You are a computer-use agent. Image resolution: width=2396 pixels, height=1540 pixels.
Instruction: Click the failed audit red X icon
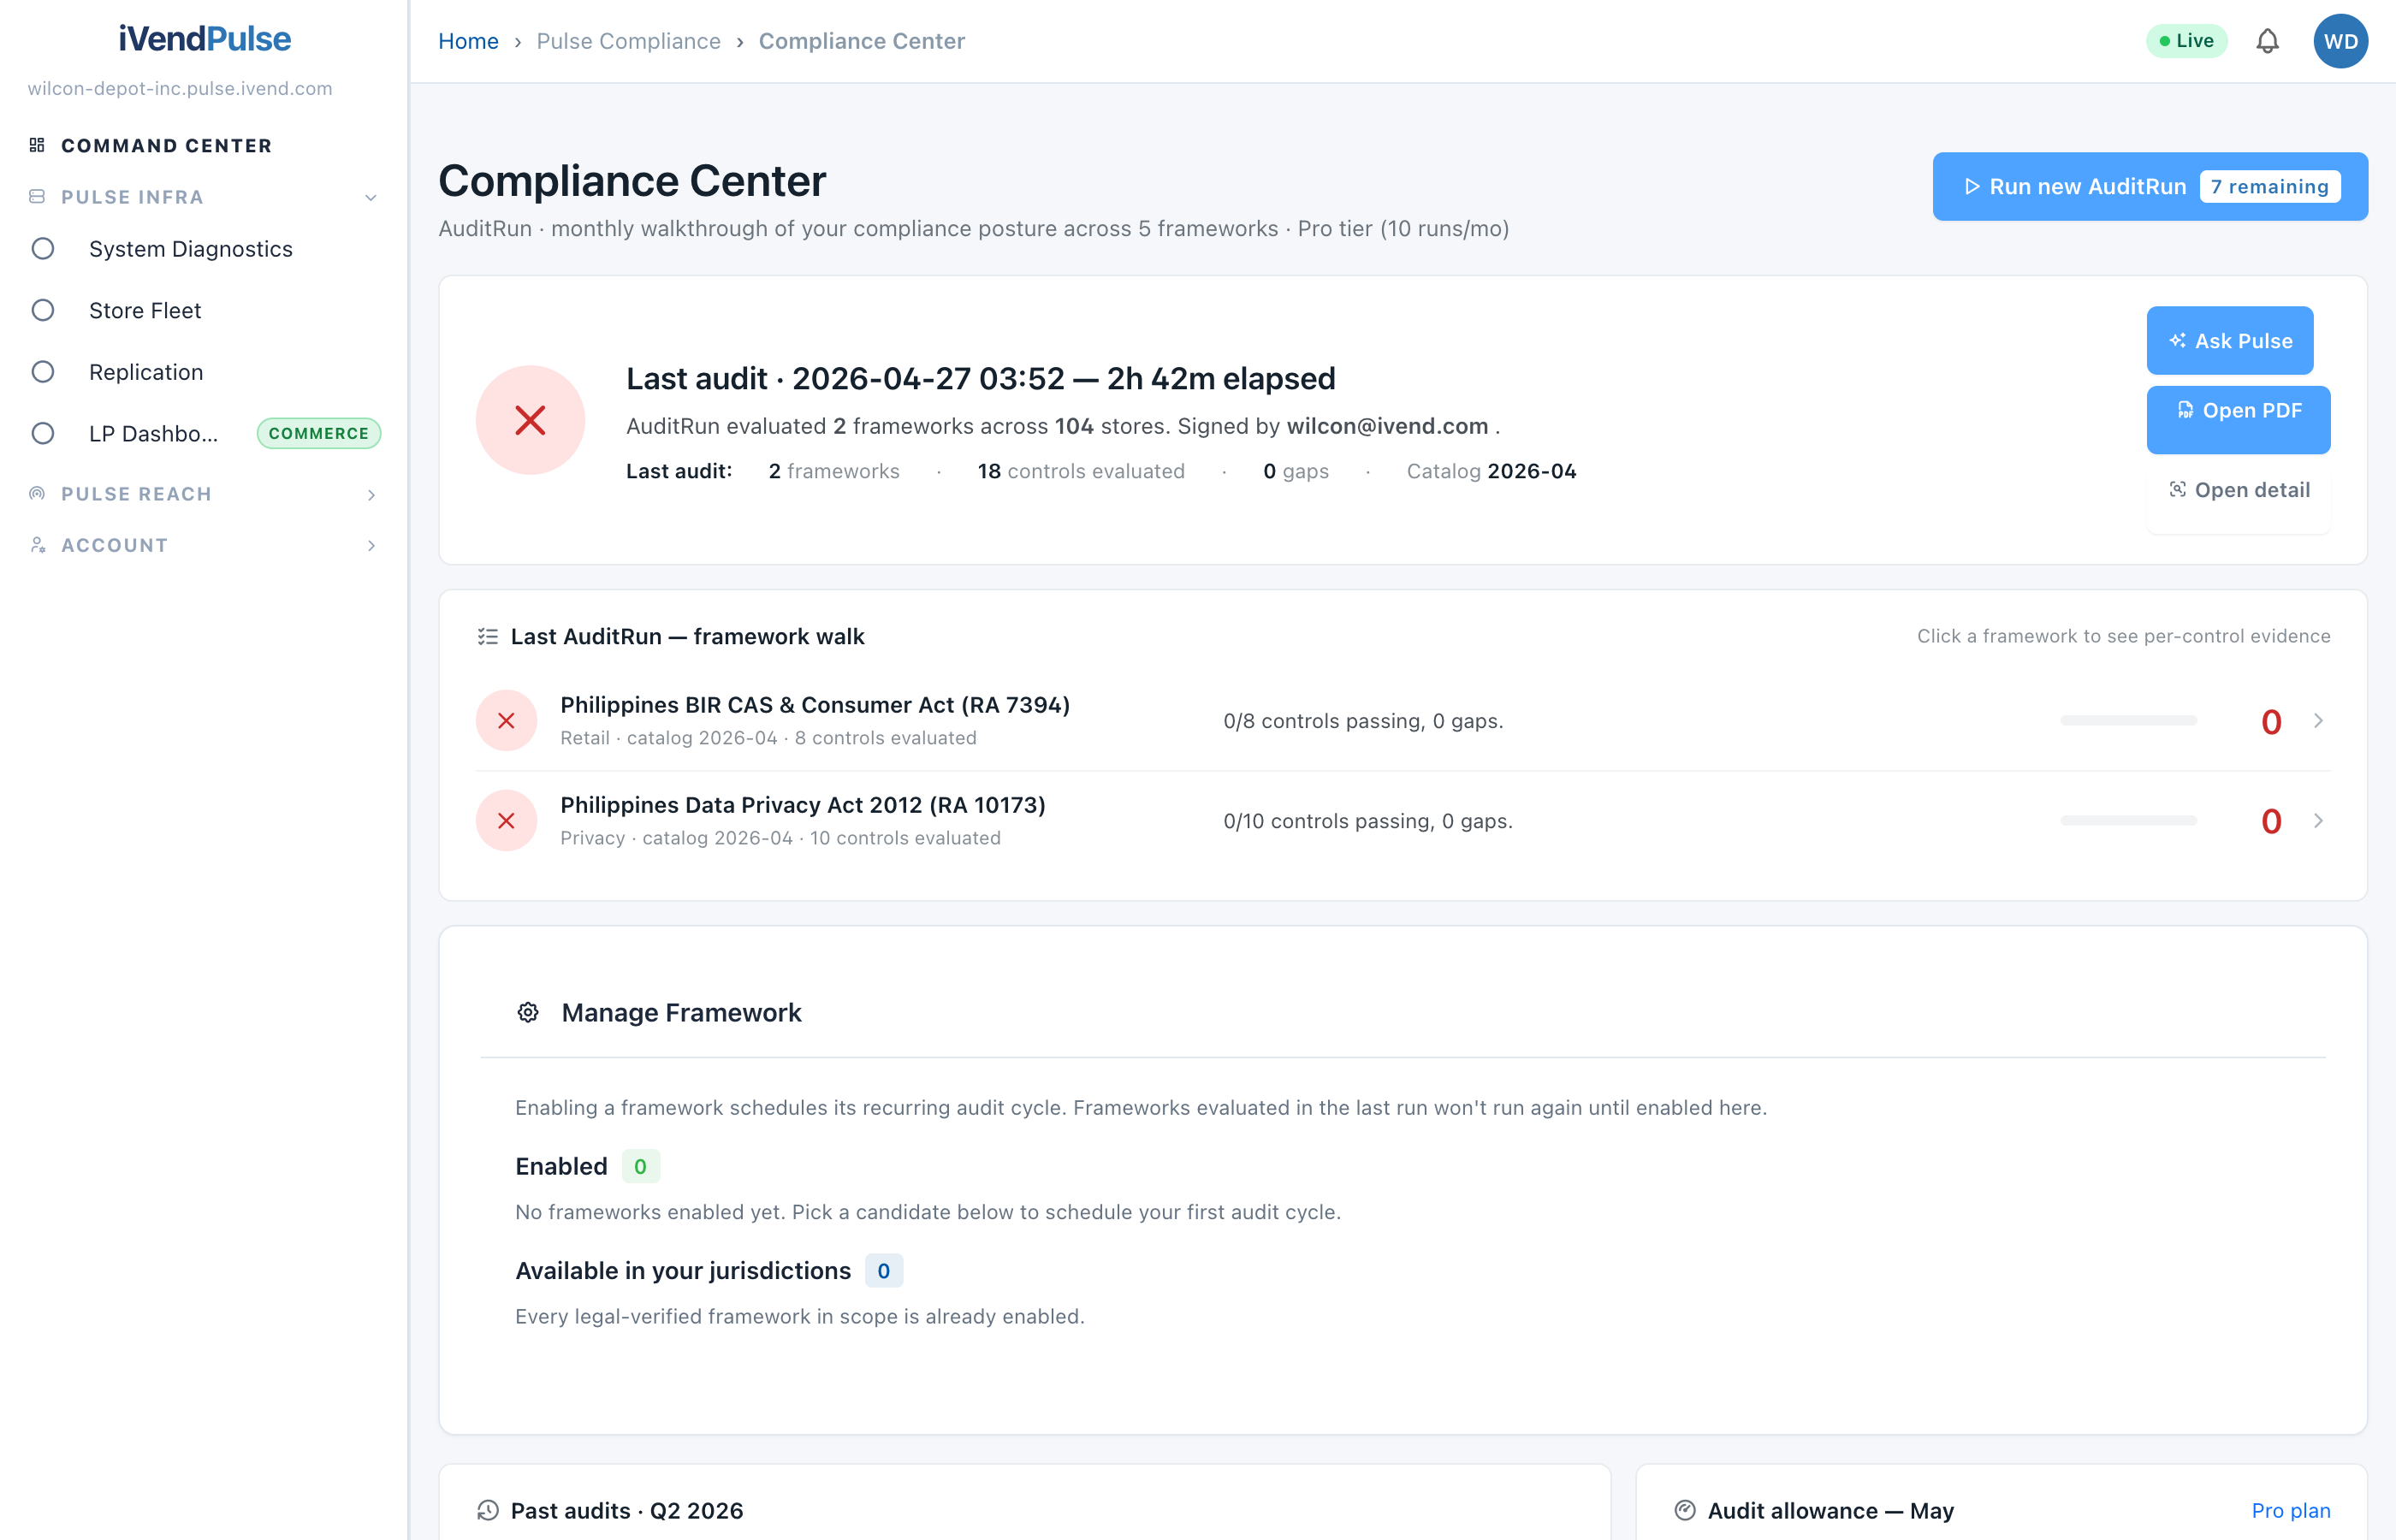[530, 420]
